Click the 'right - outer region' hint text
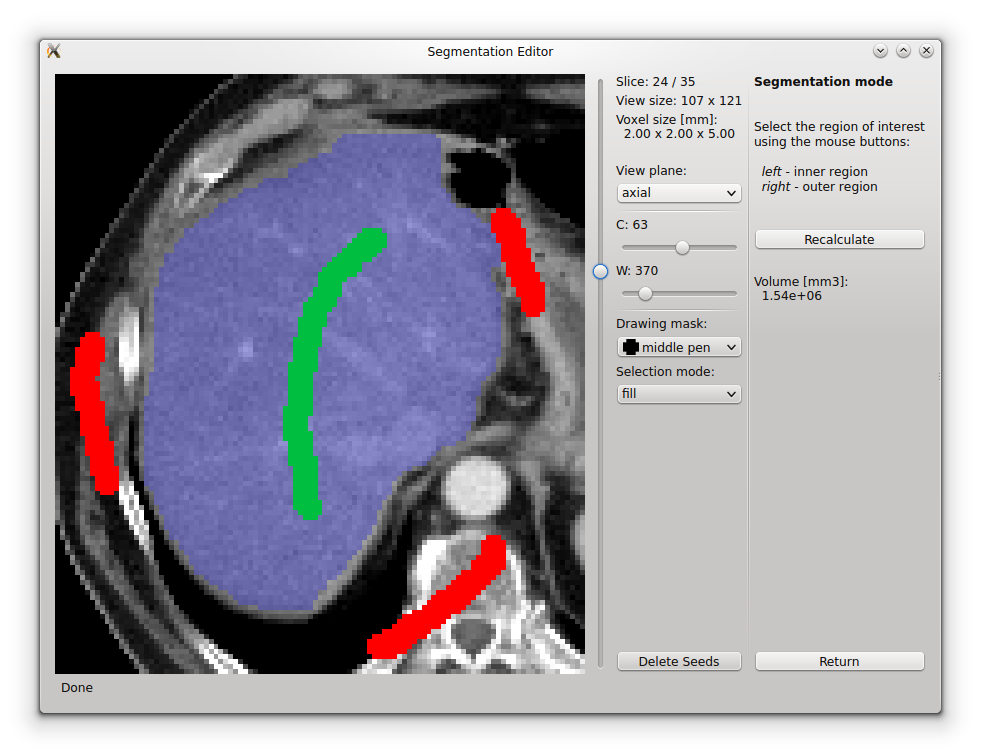This screenshot has height=753, width=981. pos(820,186)
